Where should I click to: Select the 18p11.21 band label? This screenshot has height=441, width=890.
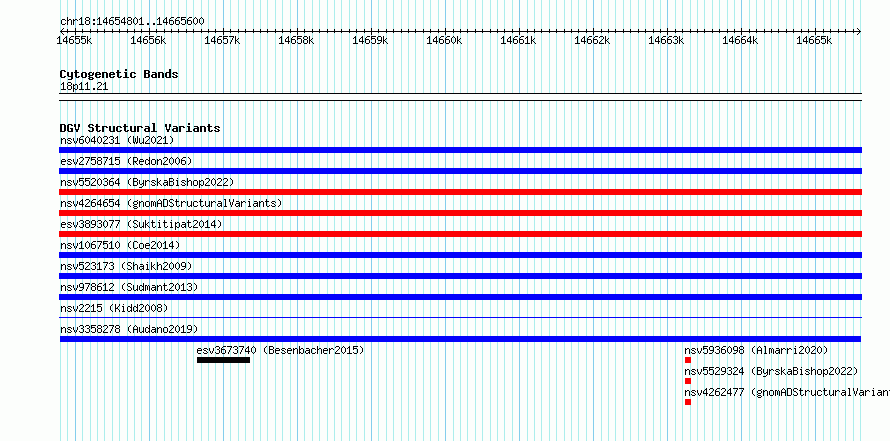[x=84, y=87]
